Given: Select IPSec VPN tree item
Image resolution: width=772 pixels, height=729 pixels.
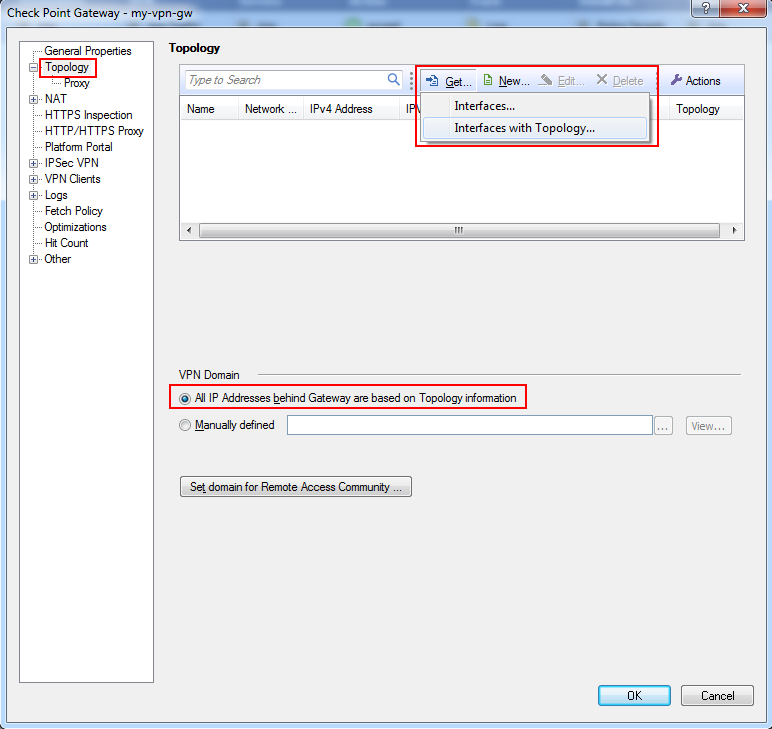Looking at the screenshot, I should (71, 163).
